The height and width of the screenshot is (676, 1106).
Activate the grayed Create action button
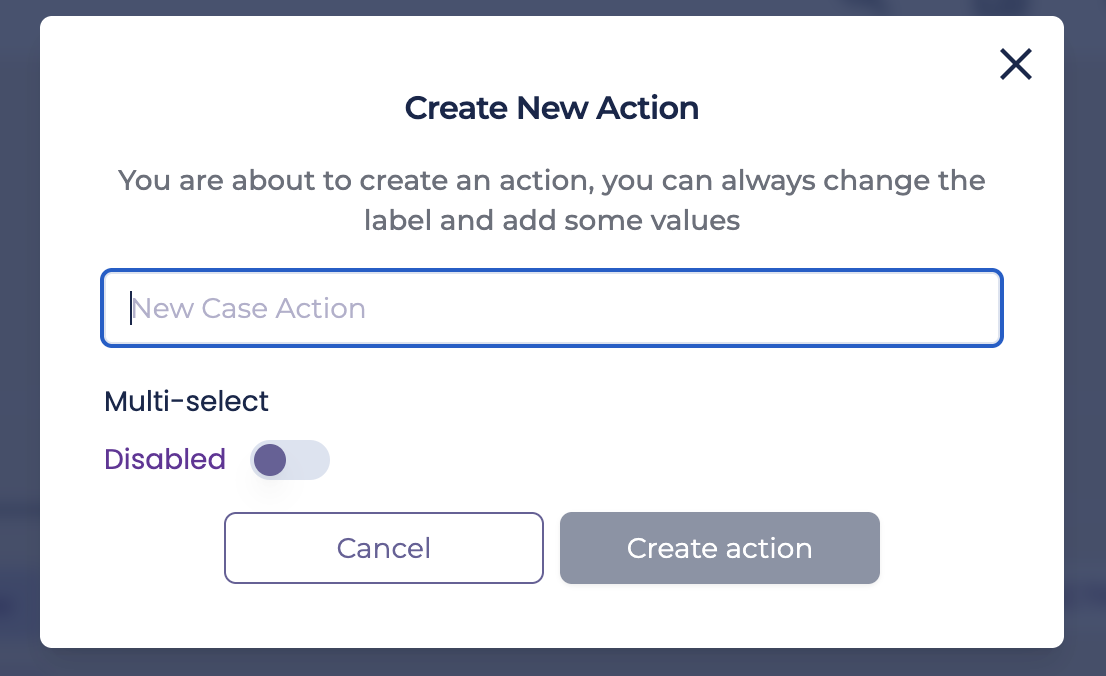[x=719, y=548]
